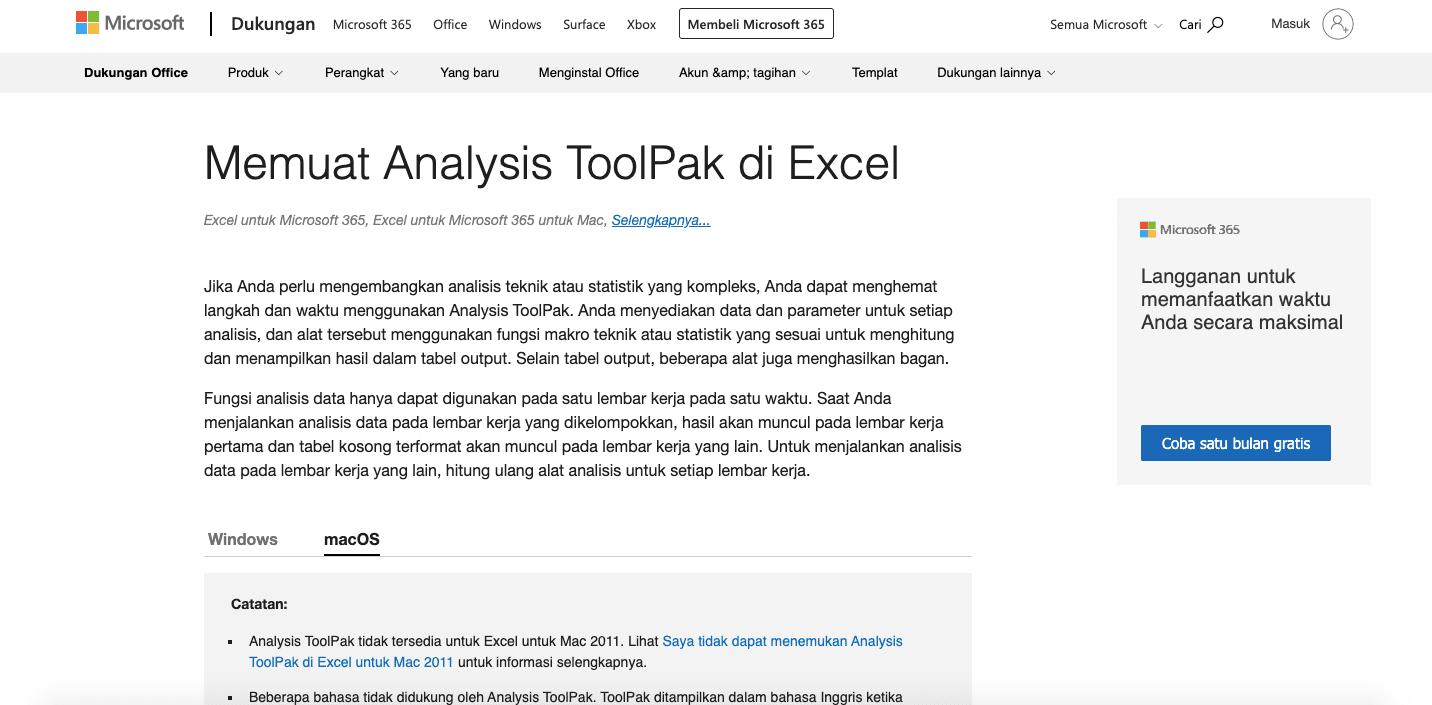The width and height of the screenshot is (1432, 705).
Task: Select the macOS tab
Action: 352,539
